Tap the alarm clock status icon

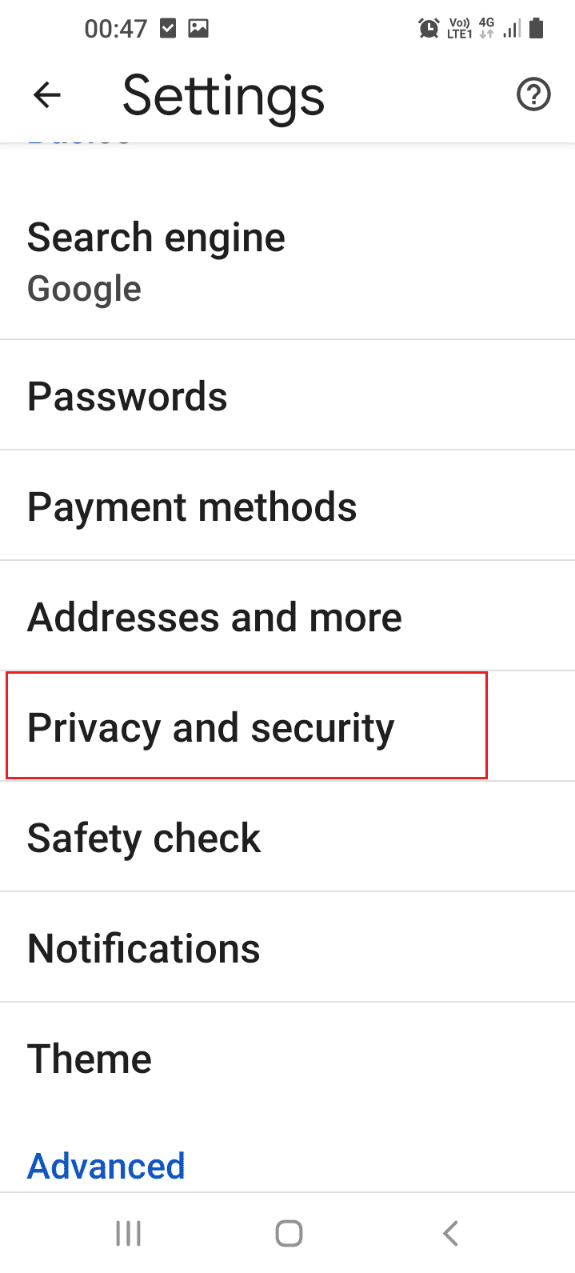429,29
